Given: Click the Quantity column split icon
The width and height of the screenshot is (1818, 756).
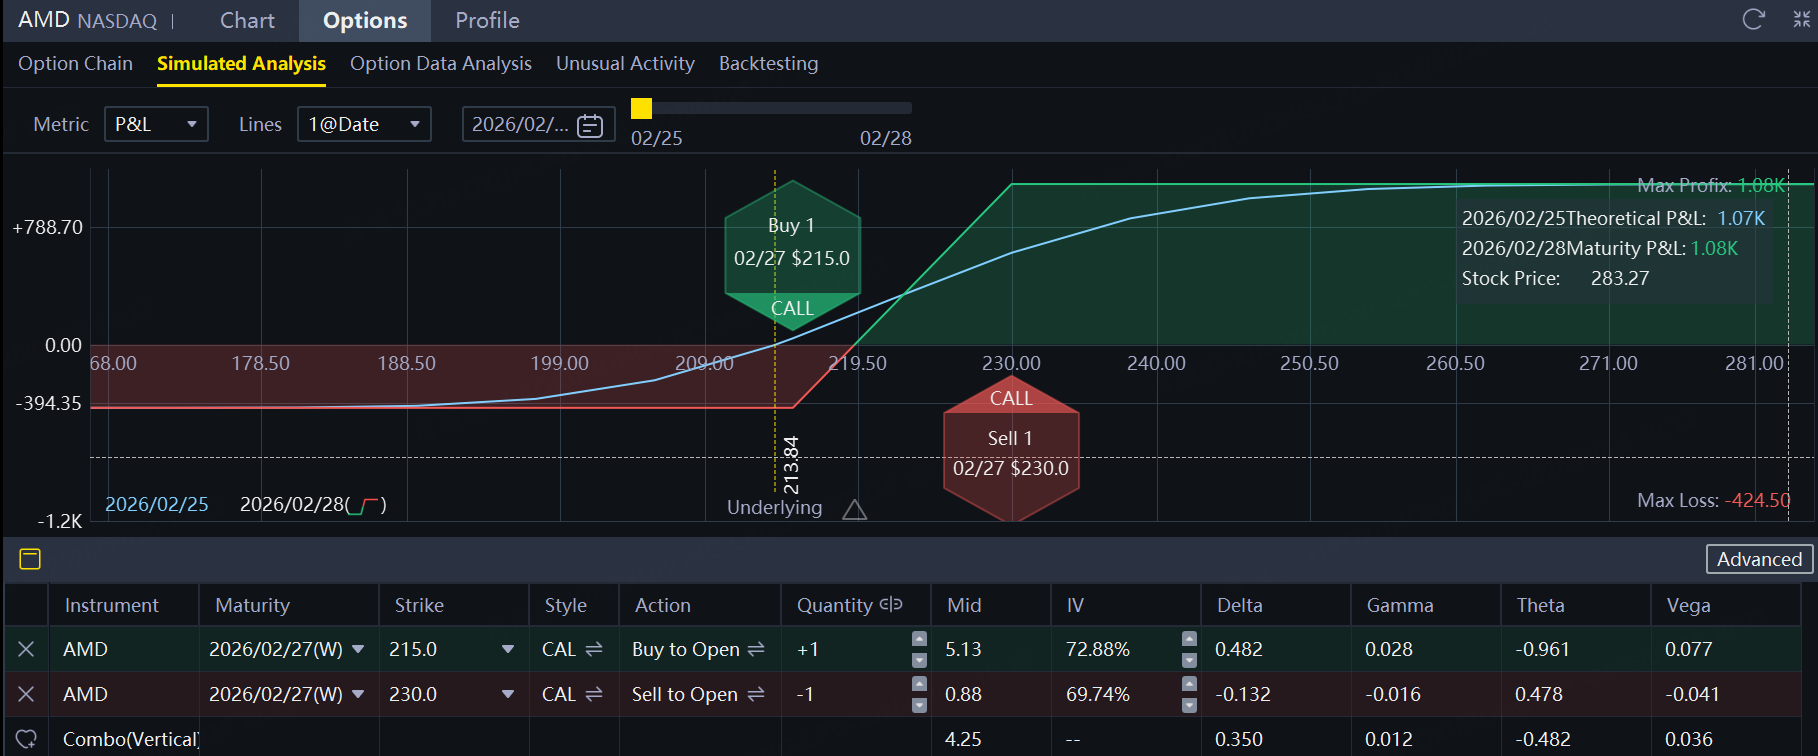Looking at the screenshot, I should pyautogui.click(x=891, y=605).
